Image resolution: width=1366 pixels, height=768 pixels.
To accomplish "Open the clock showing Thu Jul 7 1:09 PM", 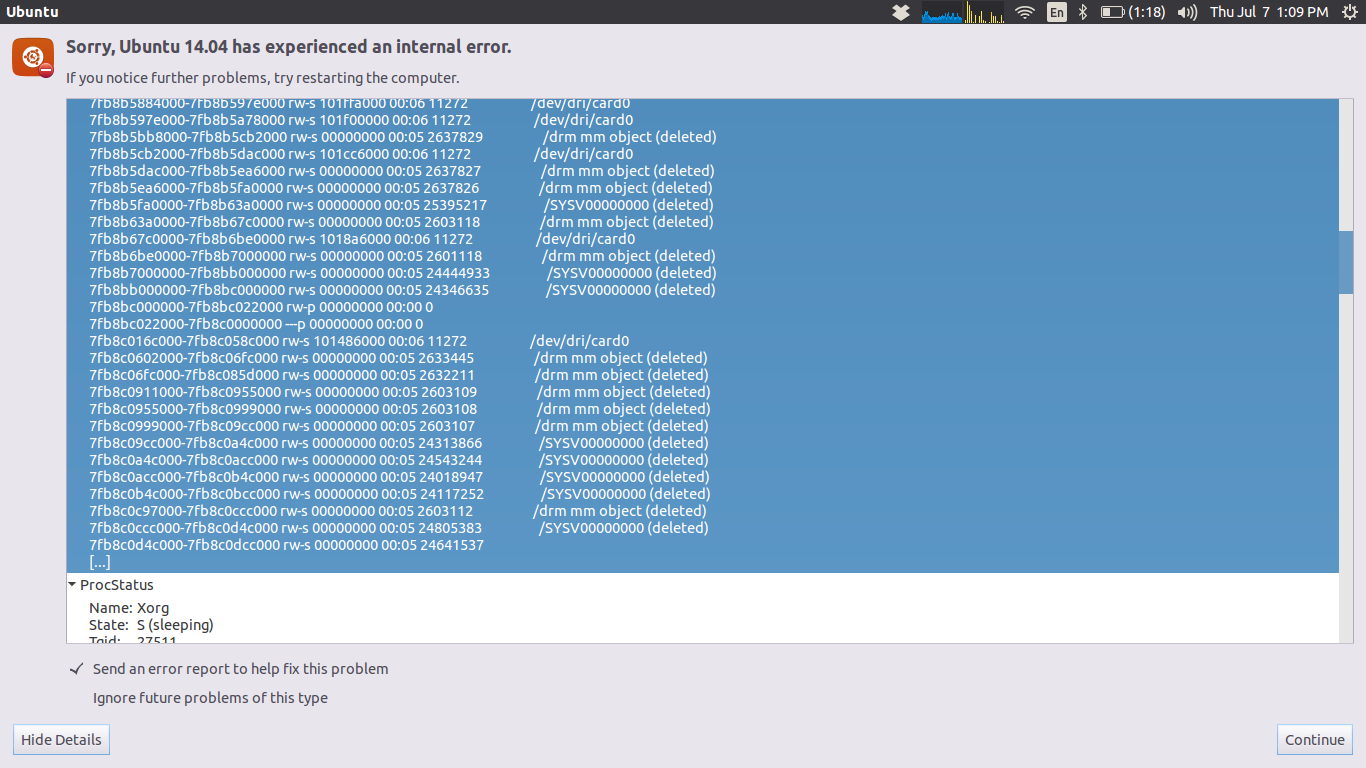I will tap(1269, 12).
